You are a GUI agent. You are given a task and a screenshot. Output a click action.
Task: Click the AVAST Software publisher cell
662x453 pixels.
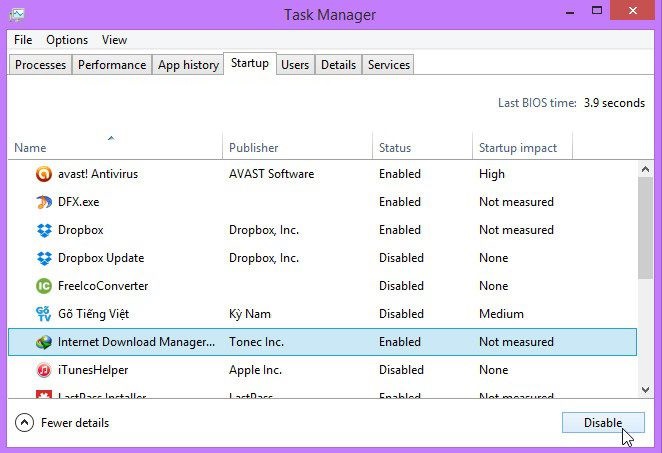(271, 174)
